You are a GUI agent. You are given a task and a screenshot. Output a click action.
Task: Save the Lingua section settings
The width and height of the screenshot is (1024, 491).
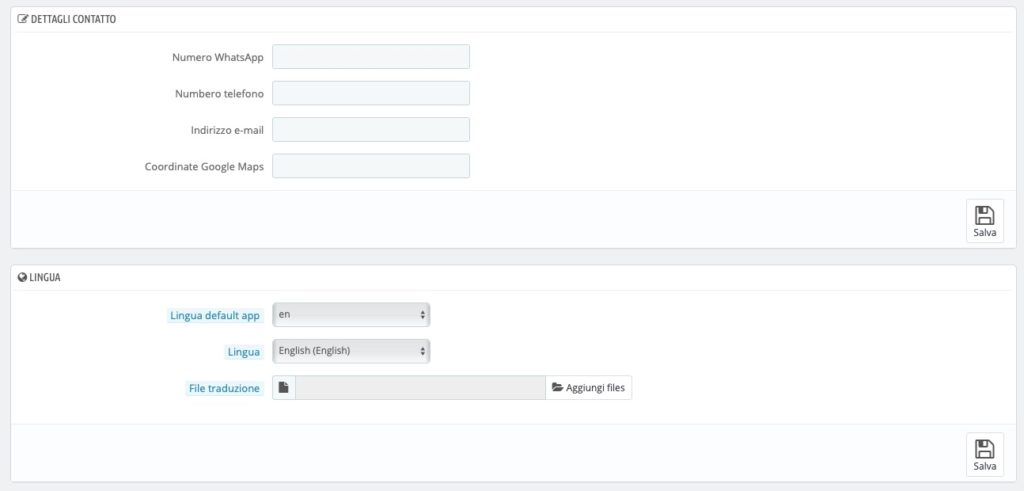pyautogui.click(x=985, y=454)
